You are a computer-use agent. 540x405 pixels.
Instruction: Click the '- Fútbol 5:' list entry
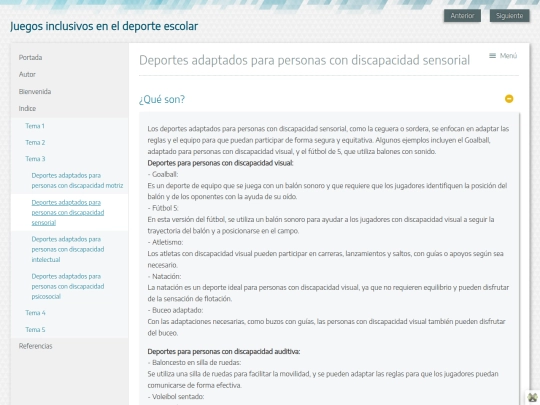point(163,208)
